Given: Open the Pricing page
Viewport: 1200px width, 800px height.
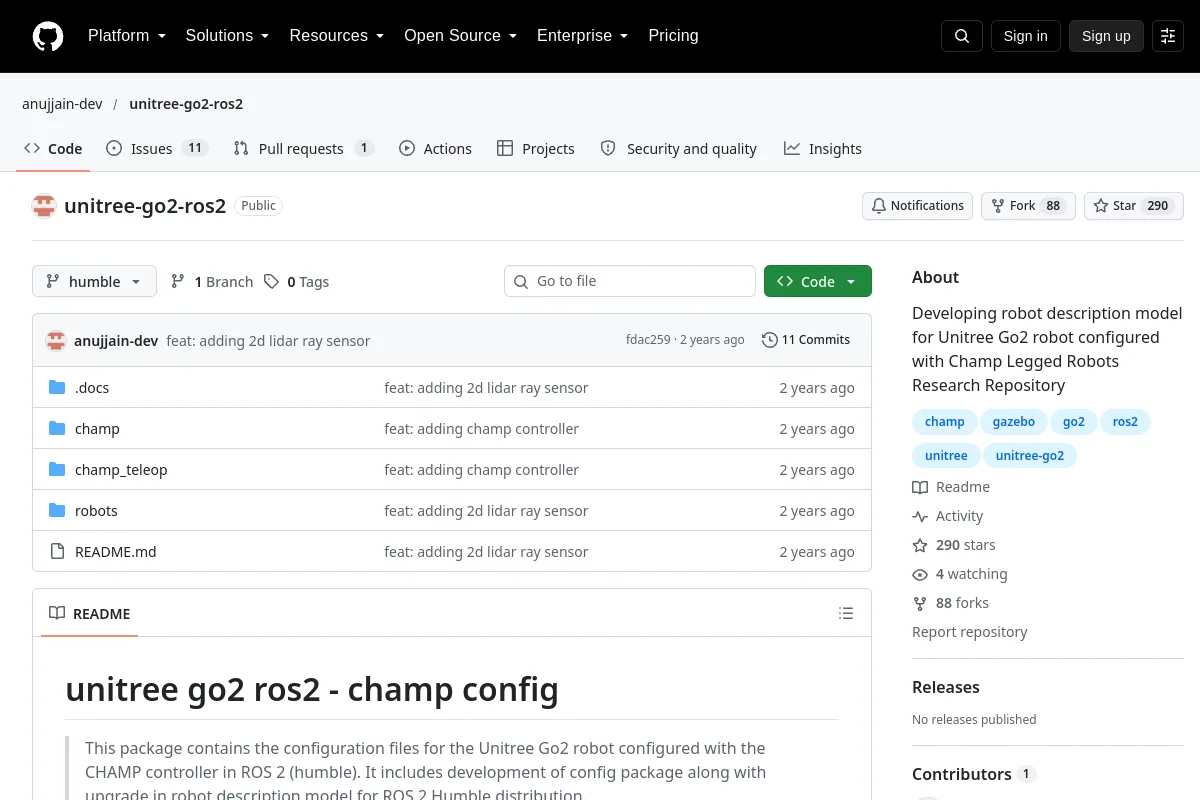Looking at the screenshot, I should [x=674, y=36].
